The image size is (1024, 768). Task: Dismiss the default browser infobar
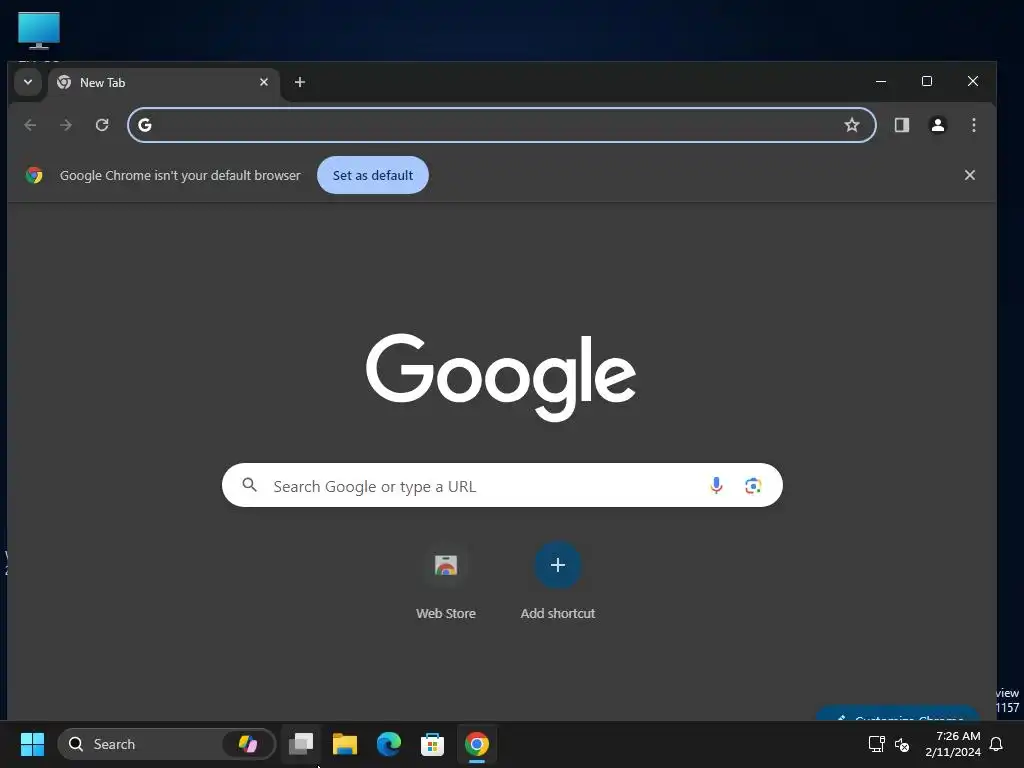[x=970, y=175]
